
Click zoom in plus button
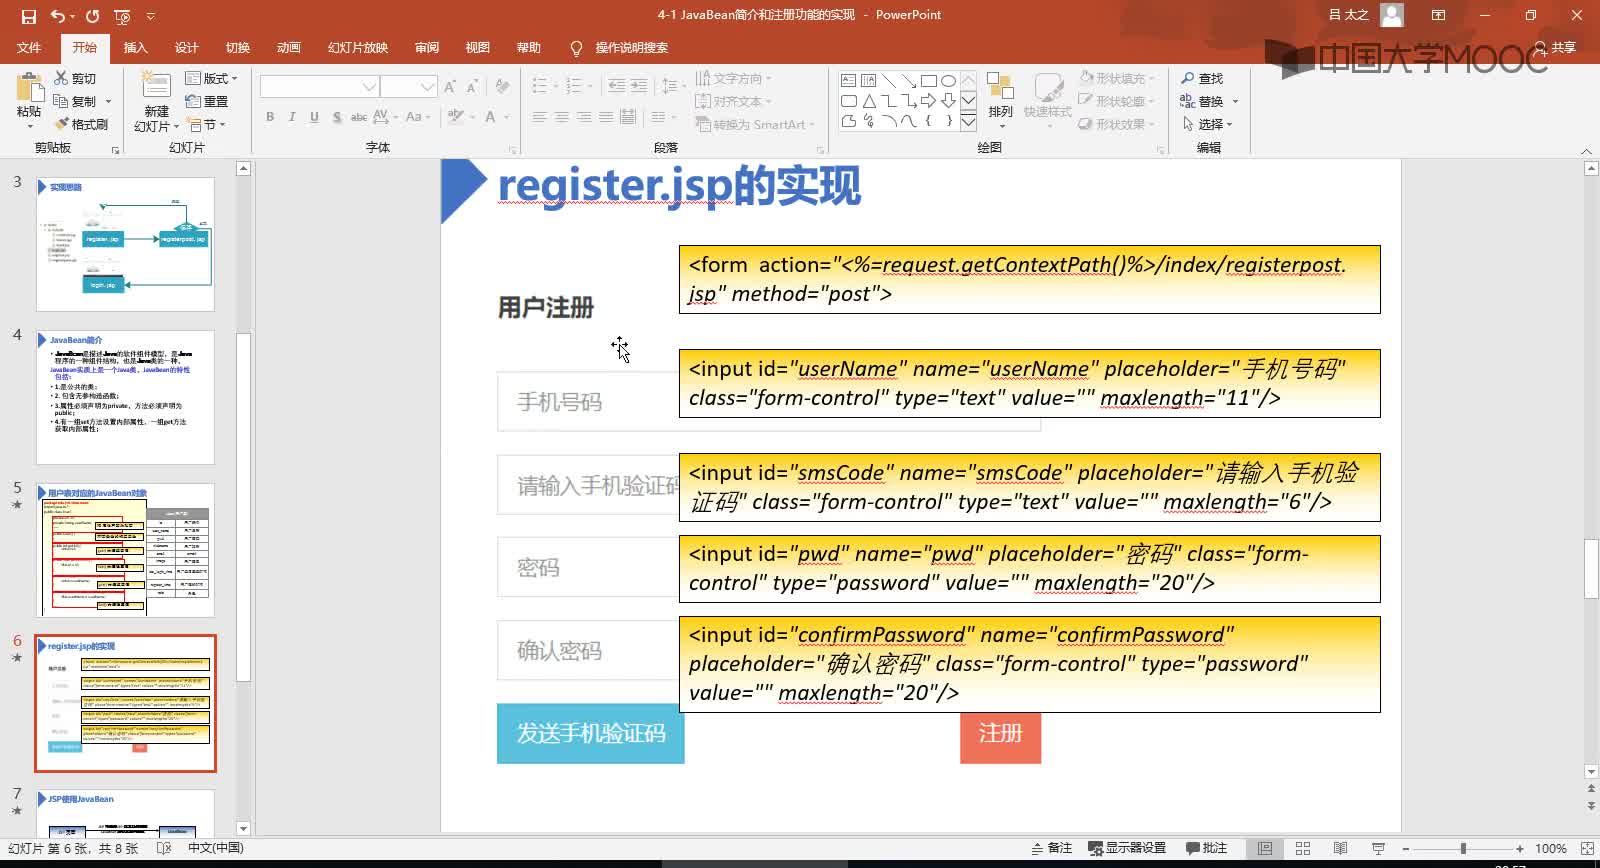pyautogui.click(x=1520, y=848)
